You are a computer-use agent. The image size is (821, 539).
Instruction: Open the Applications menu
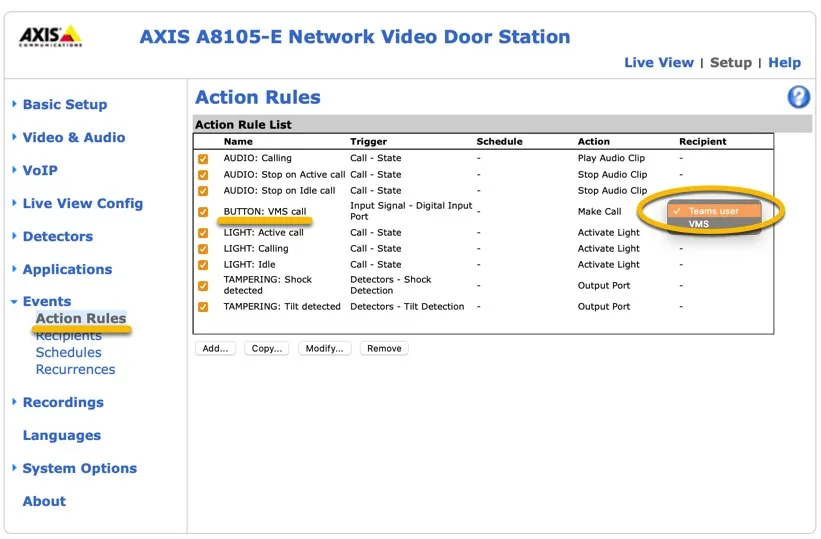coord(67,269)
